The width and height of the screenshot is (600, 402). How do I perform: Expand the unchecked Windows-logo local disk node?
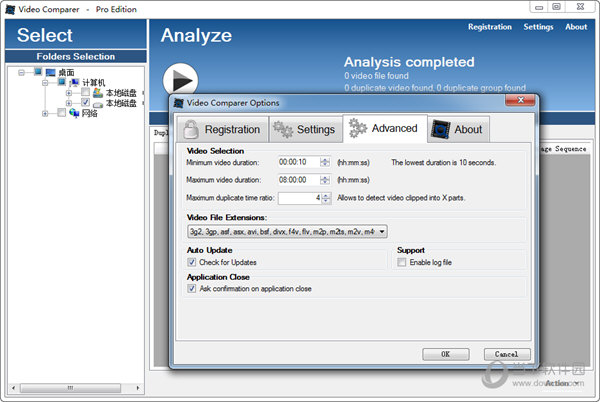tap(69, 93)
